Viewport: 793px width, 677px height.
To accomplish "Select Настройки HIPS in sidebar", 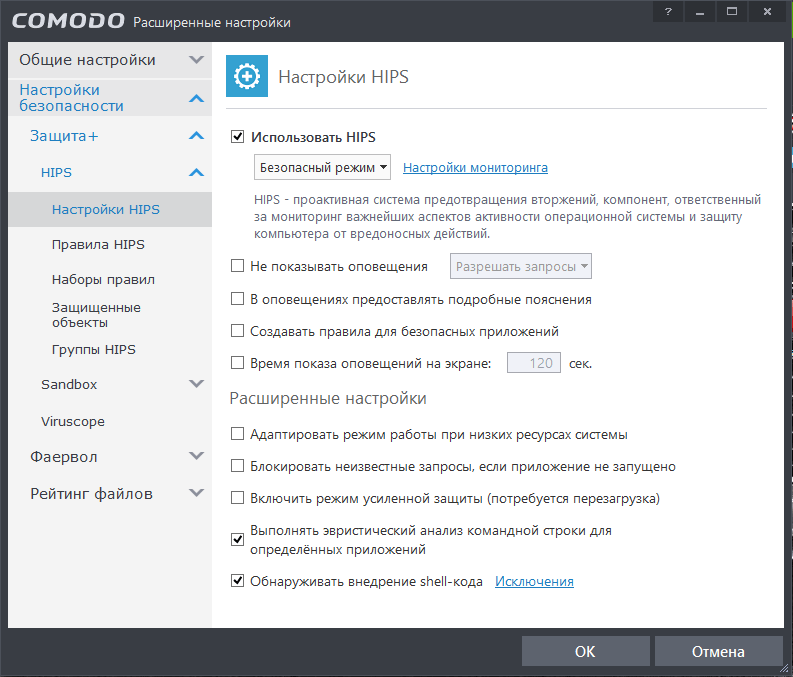I will point(110,209).
